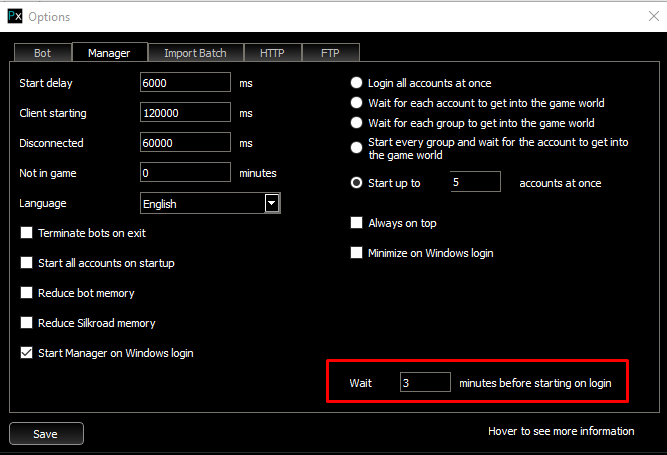Uncheck Start Manager on Windows login
This screenshot has width=667, height=455.
tap(26, 353)
